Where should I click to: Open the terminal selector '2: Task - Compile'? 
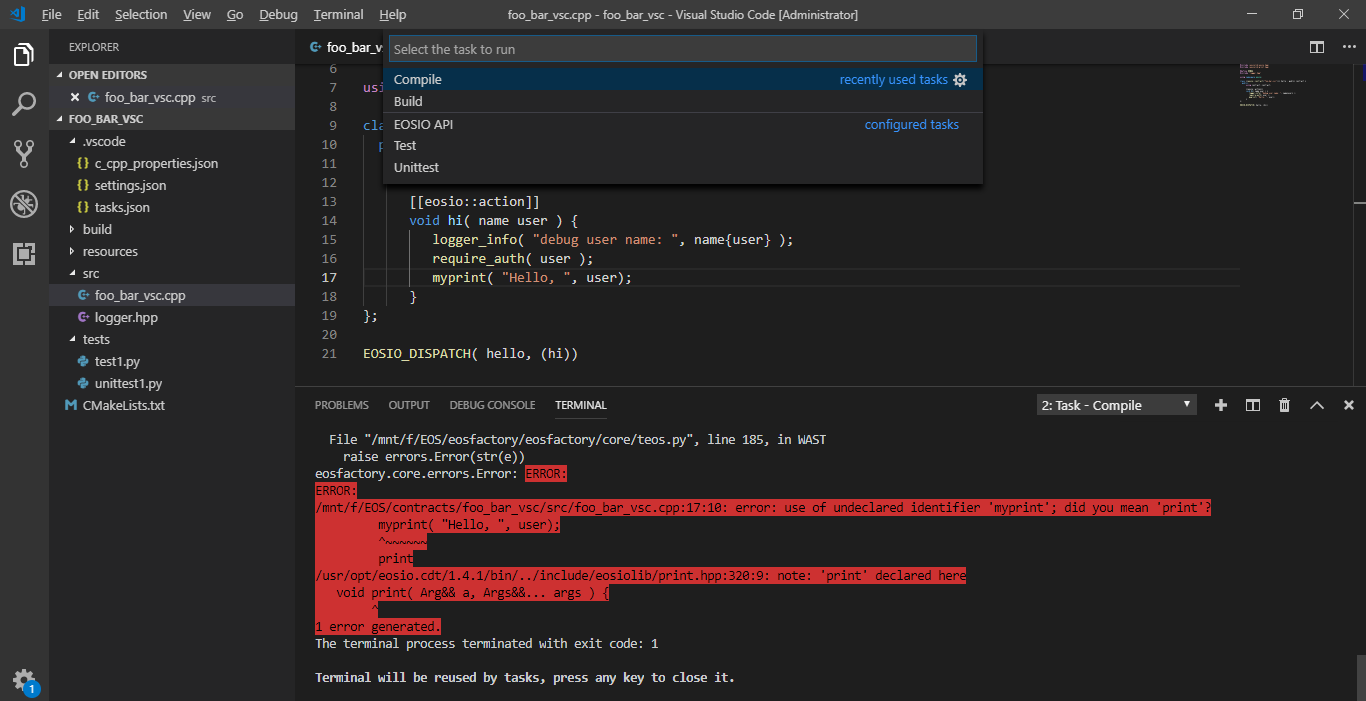point(1117,405)
